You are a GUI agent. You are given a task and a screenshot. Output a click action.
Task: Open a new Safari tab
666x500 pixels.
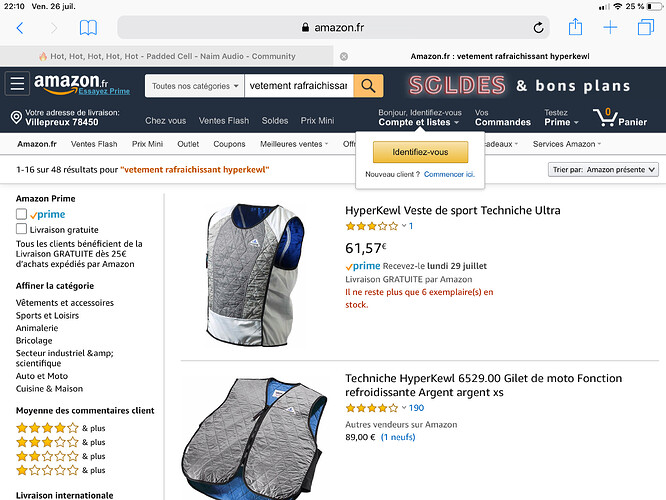click(610, 27)
